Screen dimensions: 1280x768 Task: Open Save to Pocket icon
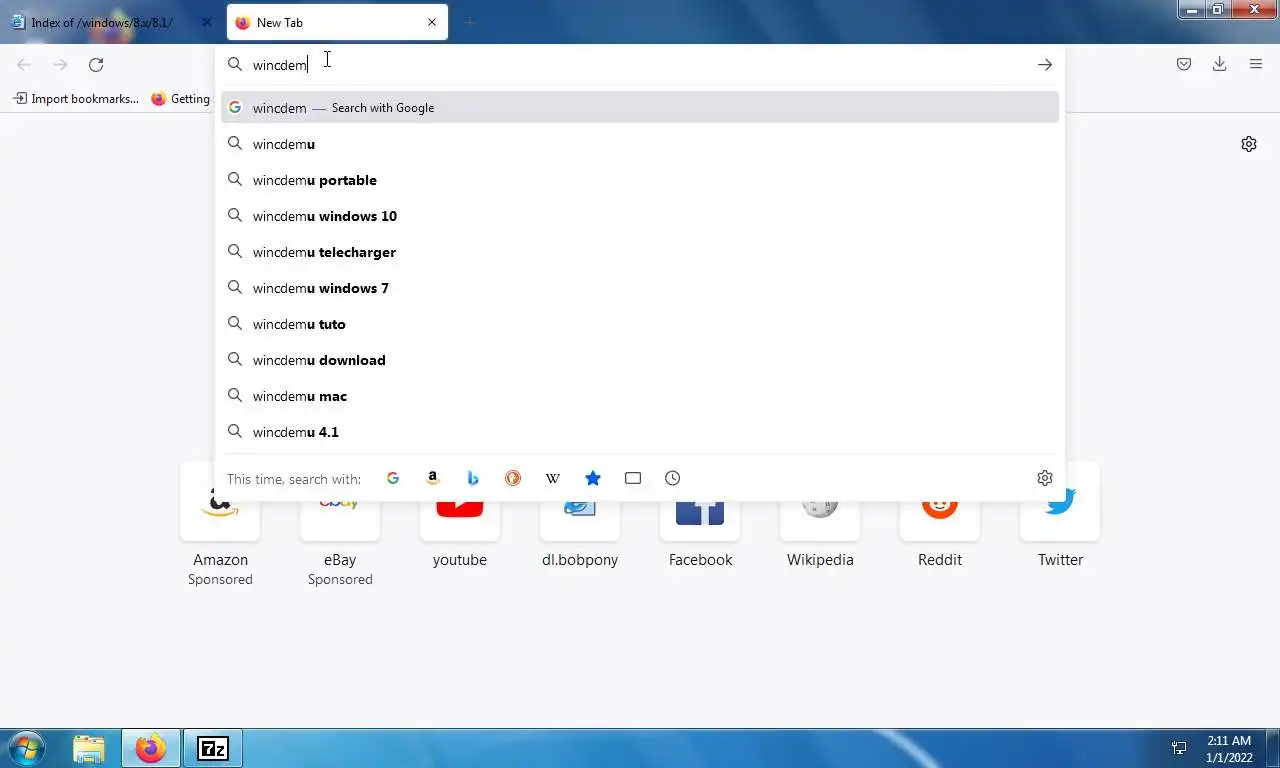(1184, 64)
